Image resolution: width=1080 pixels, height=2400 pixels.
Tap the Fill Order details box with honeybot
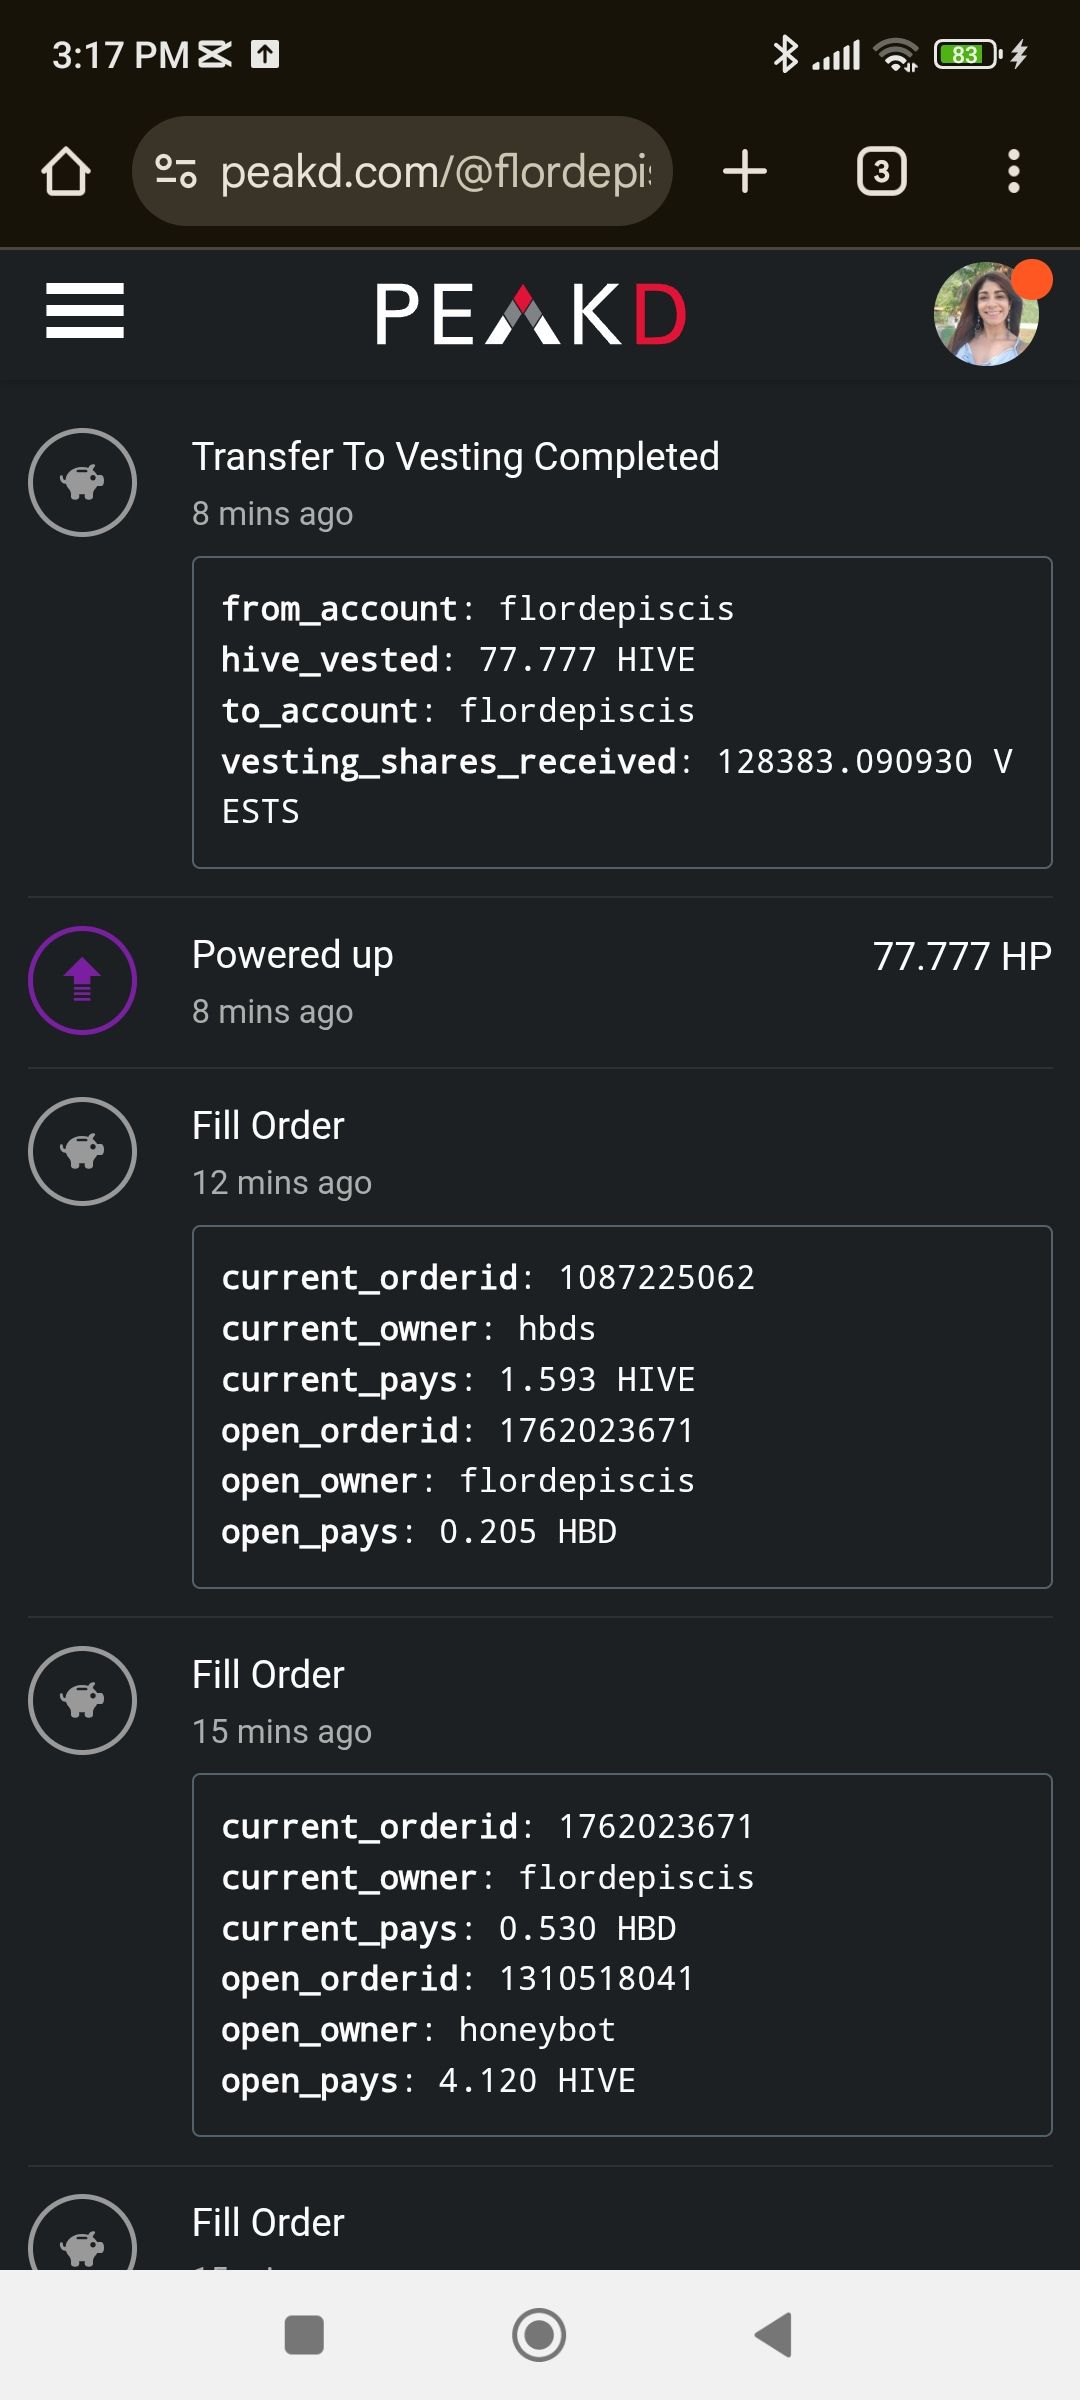click(x=621, y=1954)
